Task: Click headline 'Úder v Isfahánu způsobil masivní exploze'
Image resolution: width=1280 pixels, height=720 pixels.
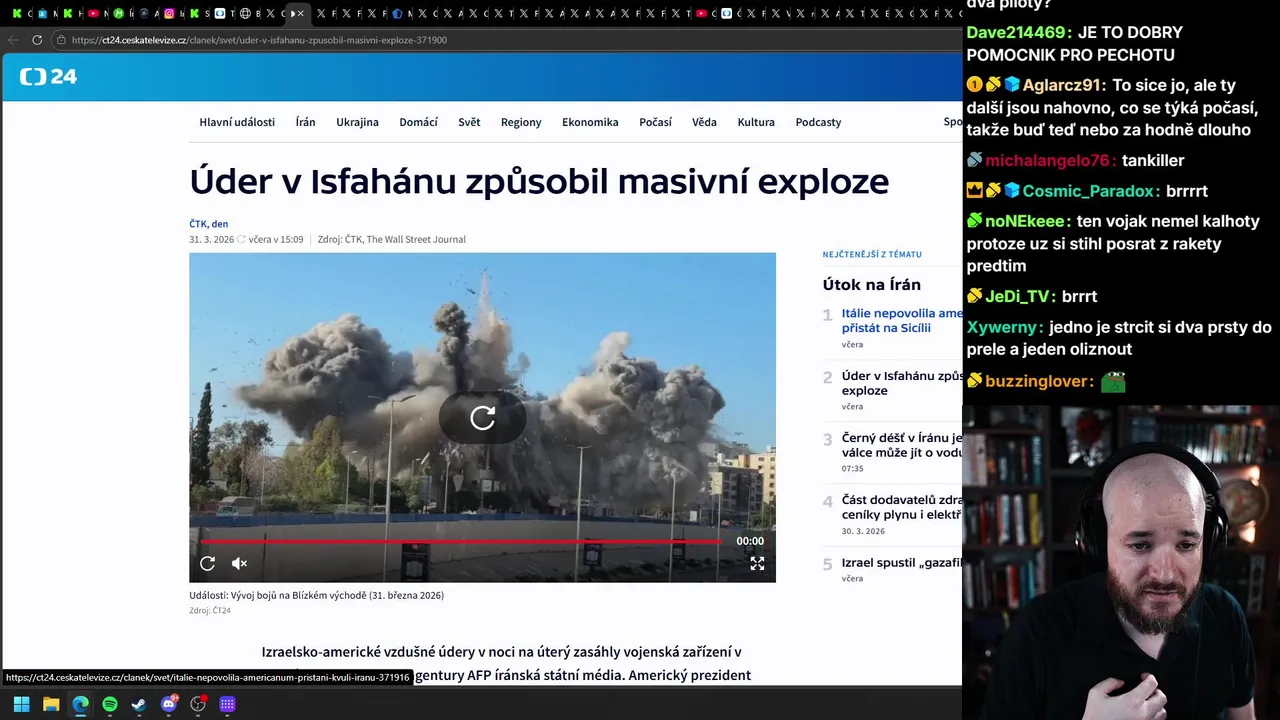Action: click(x=539, y=181)
